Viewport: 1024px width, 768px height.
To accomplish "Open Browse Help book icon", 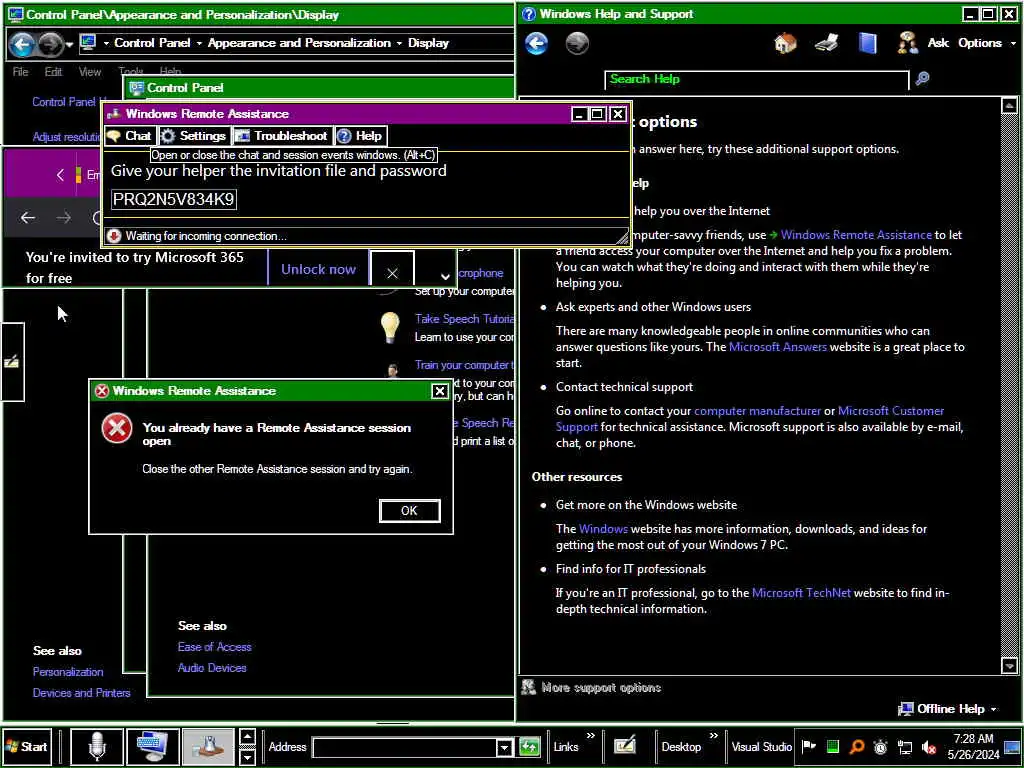I will pos(867,44).
